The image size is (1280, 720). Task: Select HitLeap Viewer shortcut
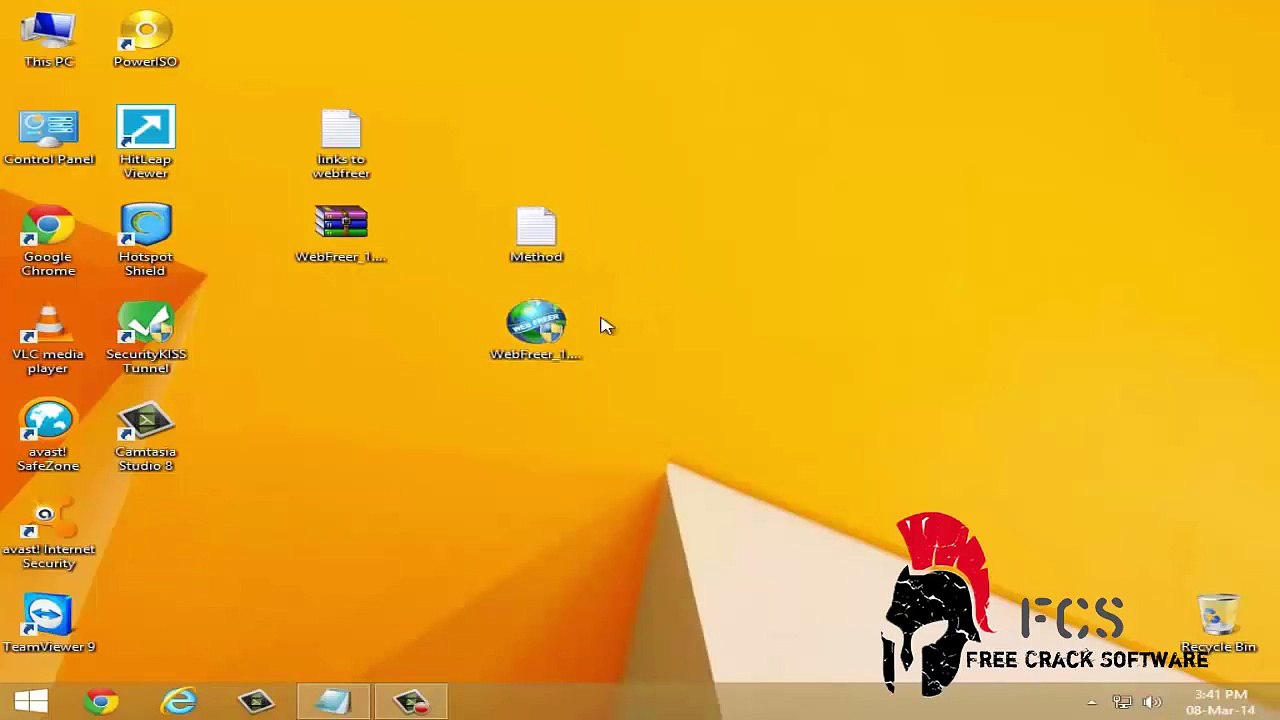(145, 143)
